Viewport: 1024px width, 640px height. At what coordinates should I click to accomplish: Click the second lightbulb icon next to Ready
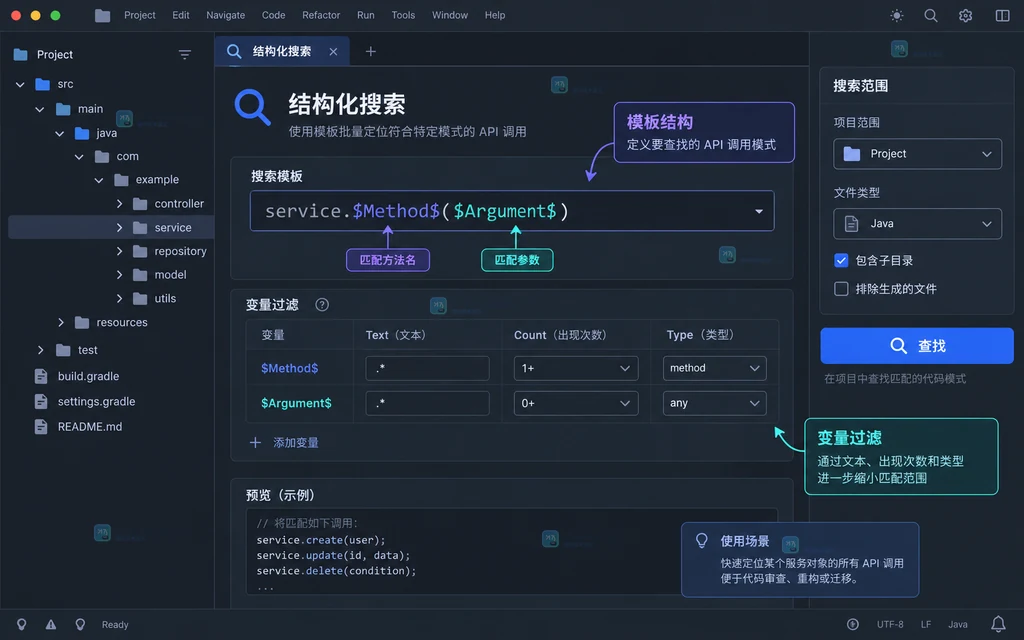tap(80, 624)
